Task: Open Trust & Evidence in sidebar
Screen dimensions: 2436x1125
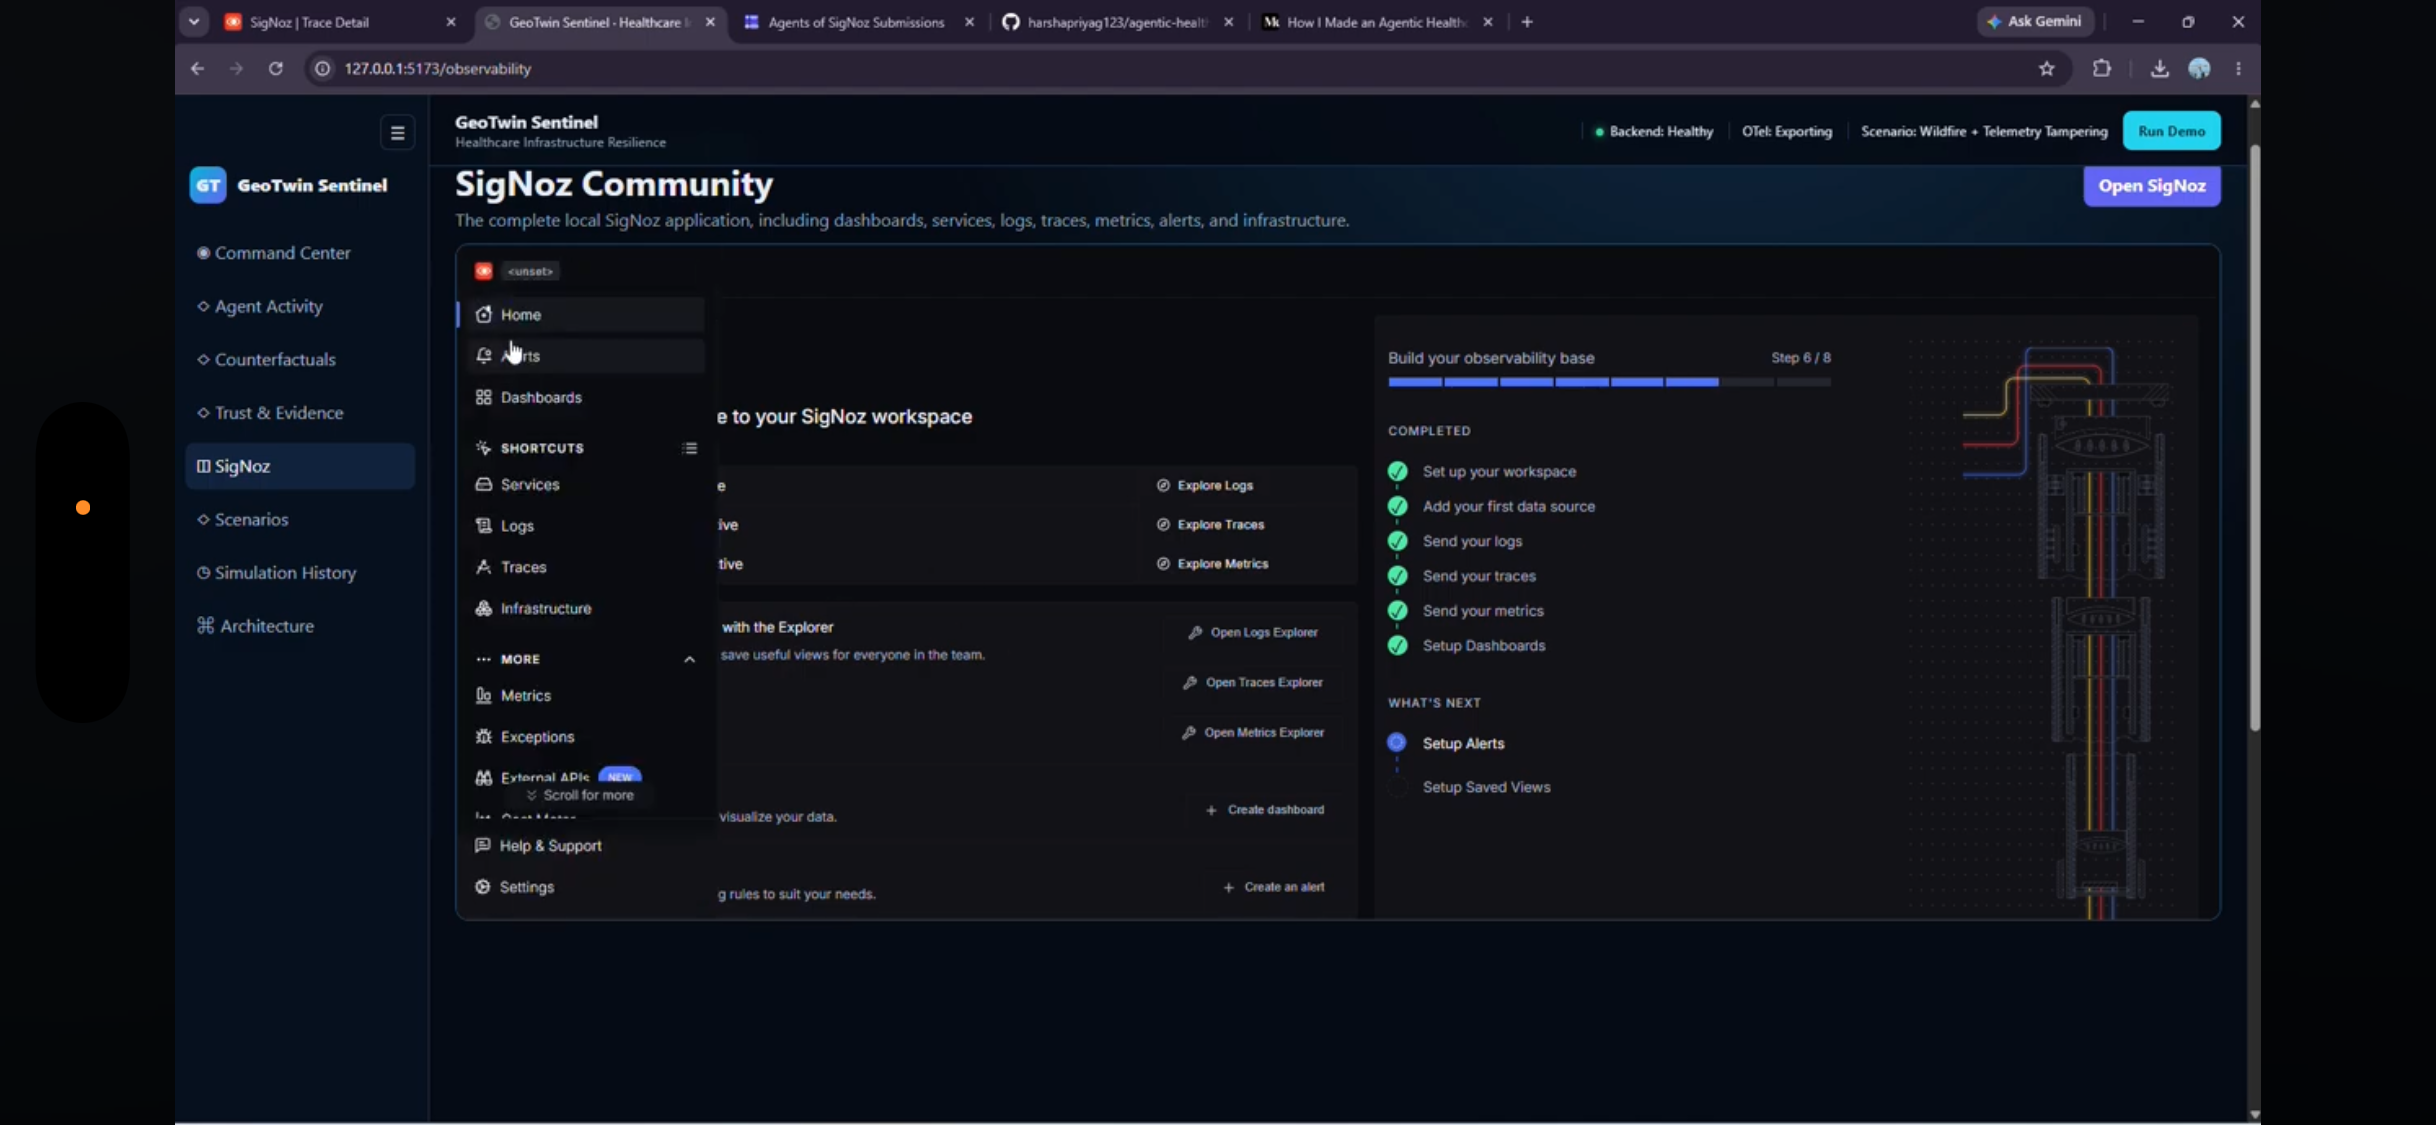Action: [300, 412]
